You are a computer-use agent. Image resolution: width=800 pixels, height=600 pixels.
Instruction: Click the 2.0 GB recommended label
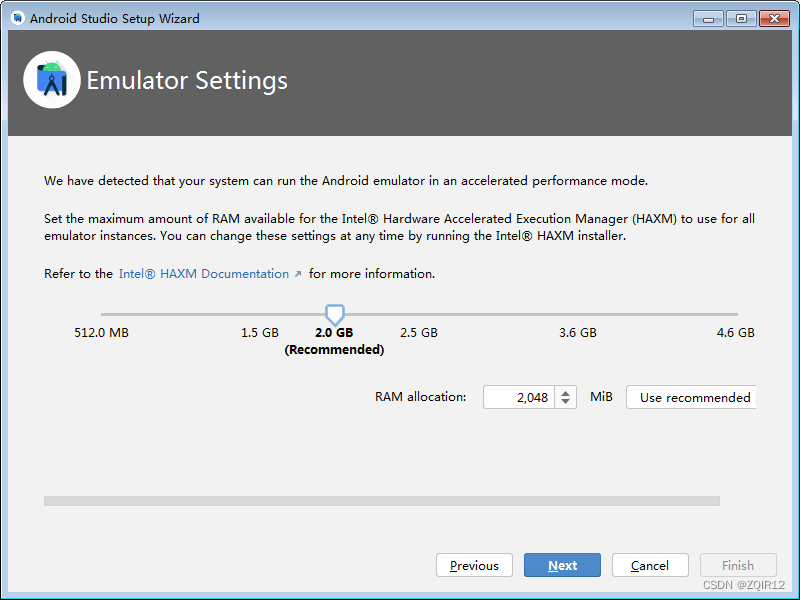pyautogui.click(x=334, y=341)
